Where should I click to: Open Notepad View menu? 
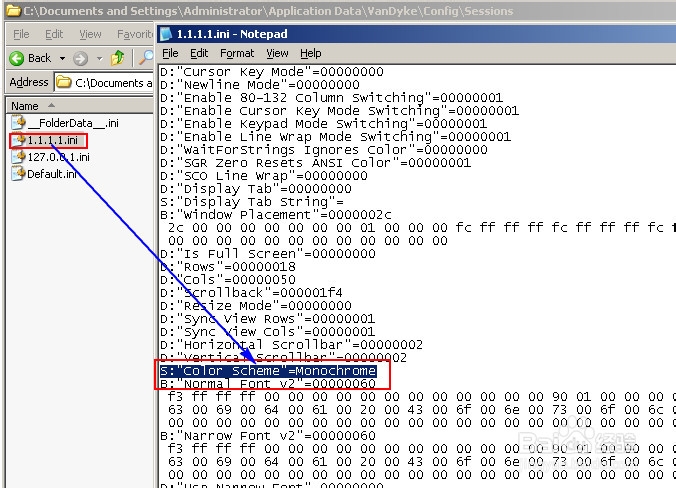277,53
